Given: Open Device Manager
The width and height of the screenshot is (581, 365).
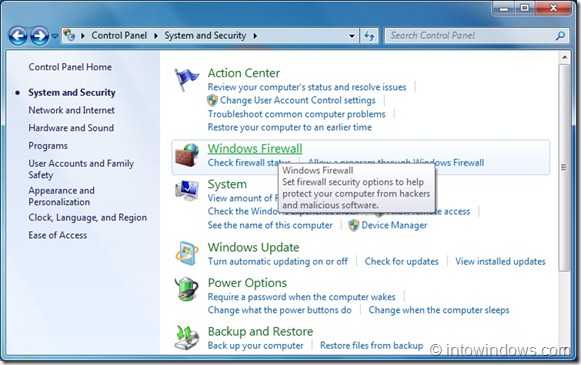Looking at the screenshot, I should (394, 225).
